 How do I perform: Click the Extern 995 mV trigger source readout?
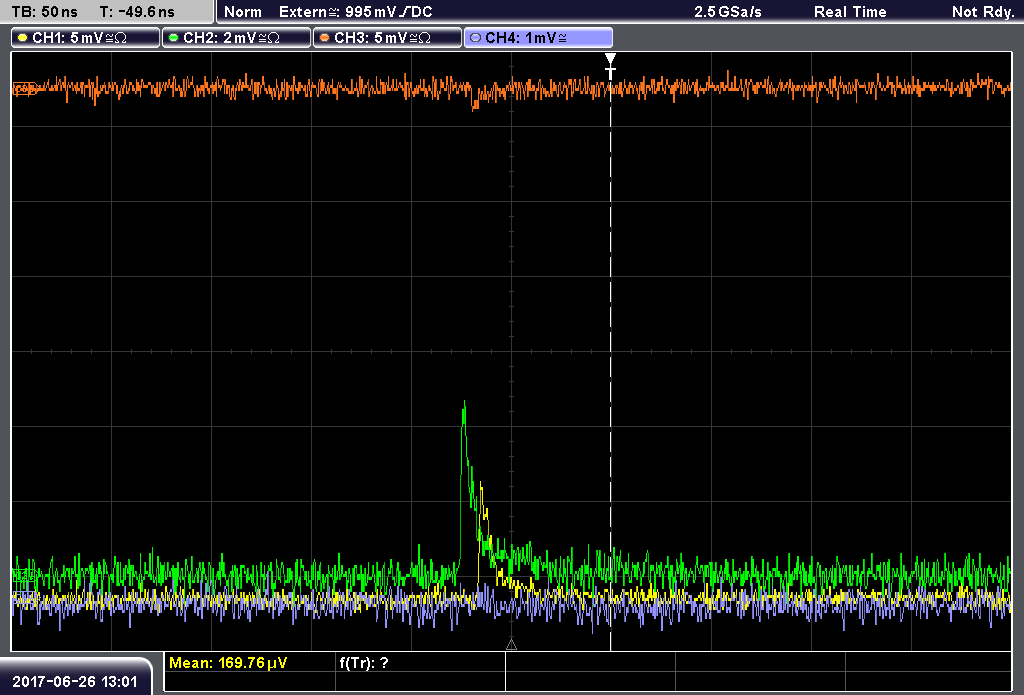click(356, 12)
